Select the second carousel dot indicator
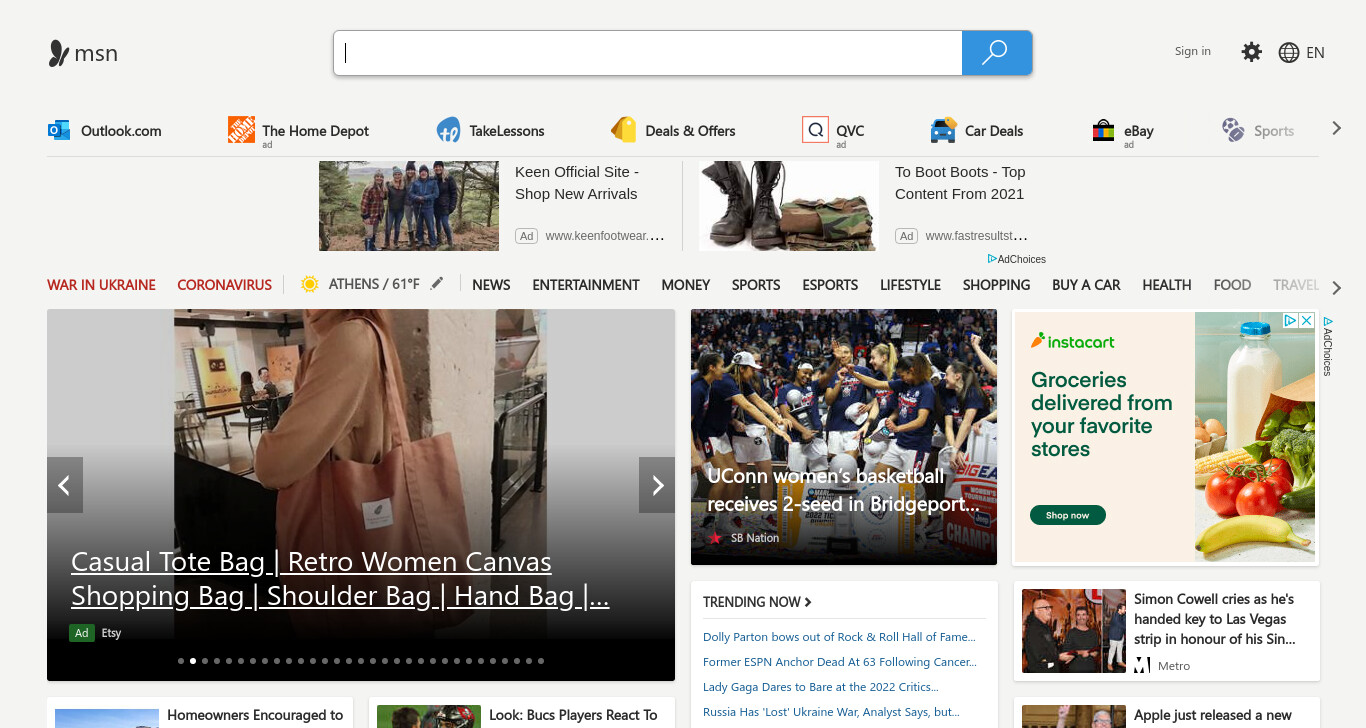The width and height of the screenshot is (1366, 728). pos(193,661)
